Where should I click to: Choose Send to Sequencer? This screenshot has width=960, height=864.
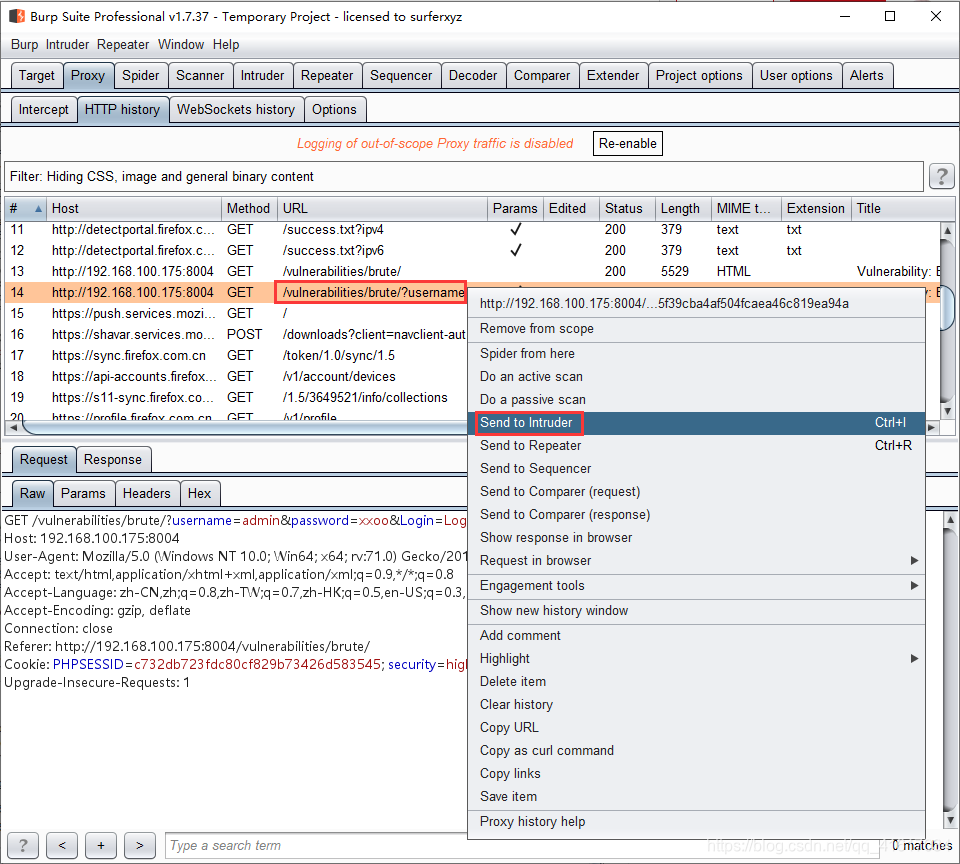coord(696,468)
